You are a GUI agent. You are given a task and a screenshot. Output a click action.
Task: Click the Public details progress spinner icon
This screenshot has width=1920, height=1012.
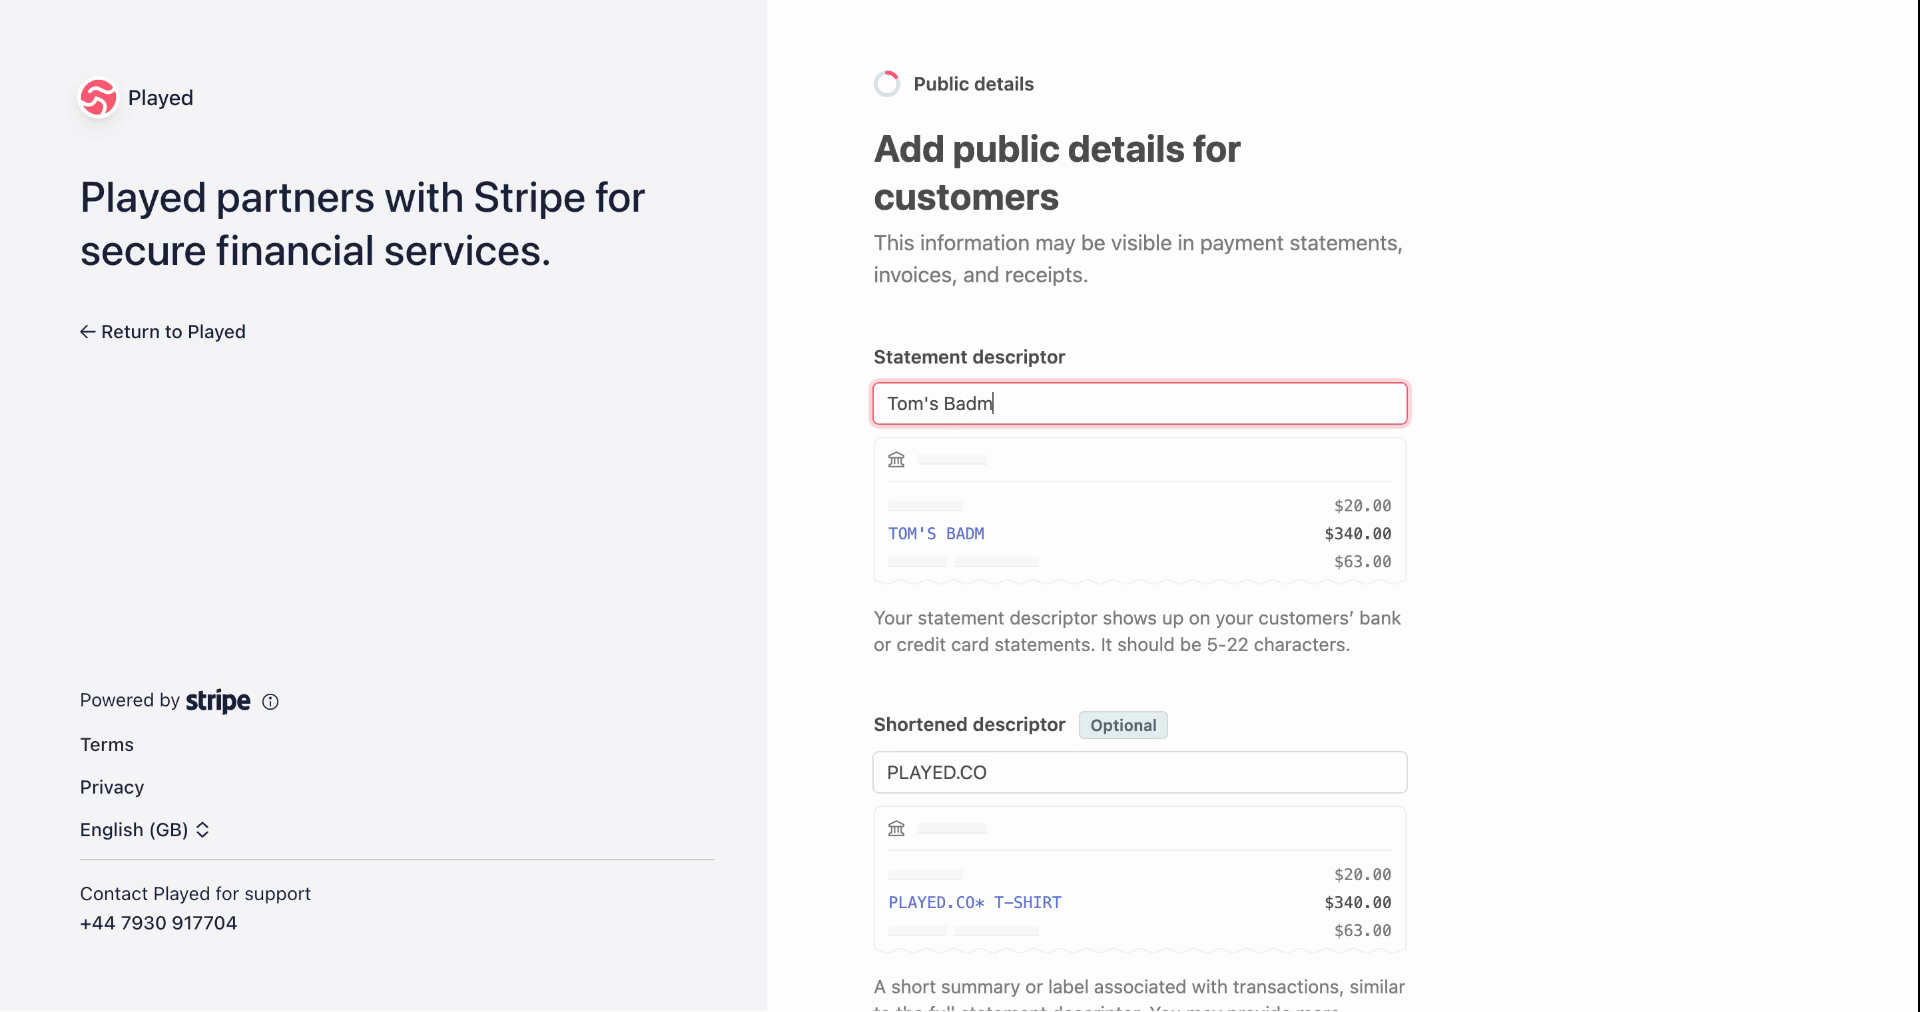(x=887, y=84)
